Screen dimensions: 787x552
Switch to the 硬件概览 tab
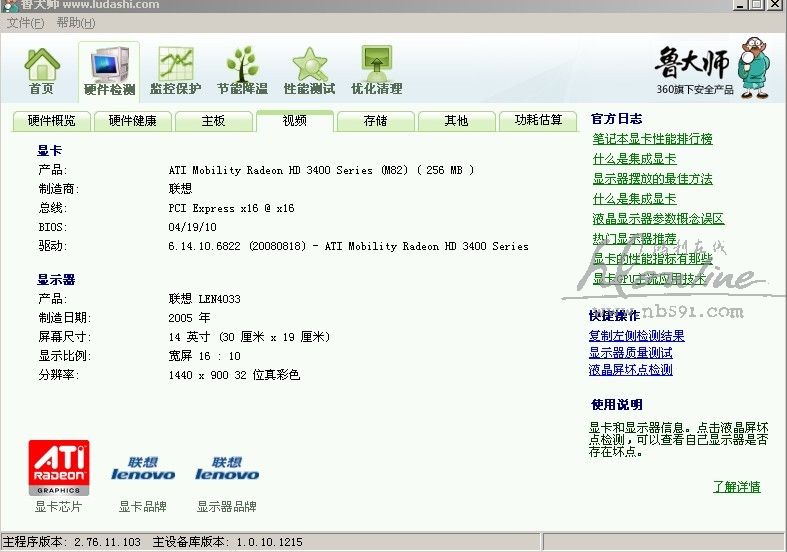(51, 121)
